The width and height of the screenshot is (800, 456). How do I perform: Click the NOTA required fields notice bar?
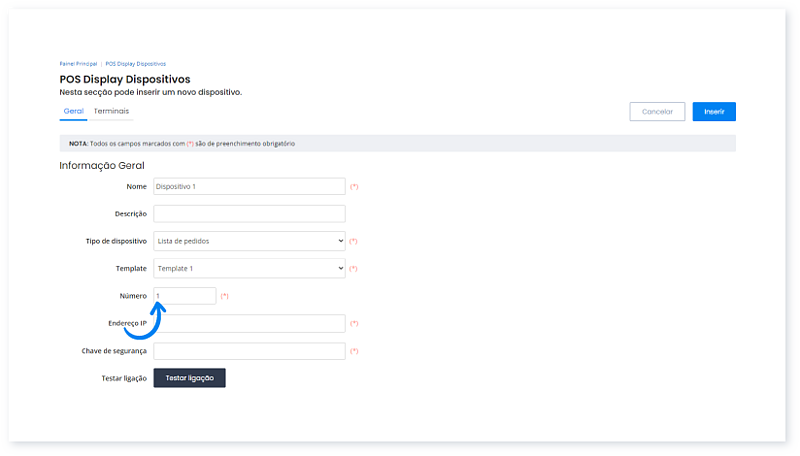click(397, 143)
